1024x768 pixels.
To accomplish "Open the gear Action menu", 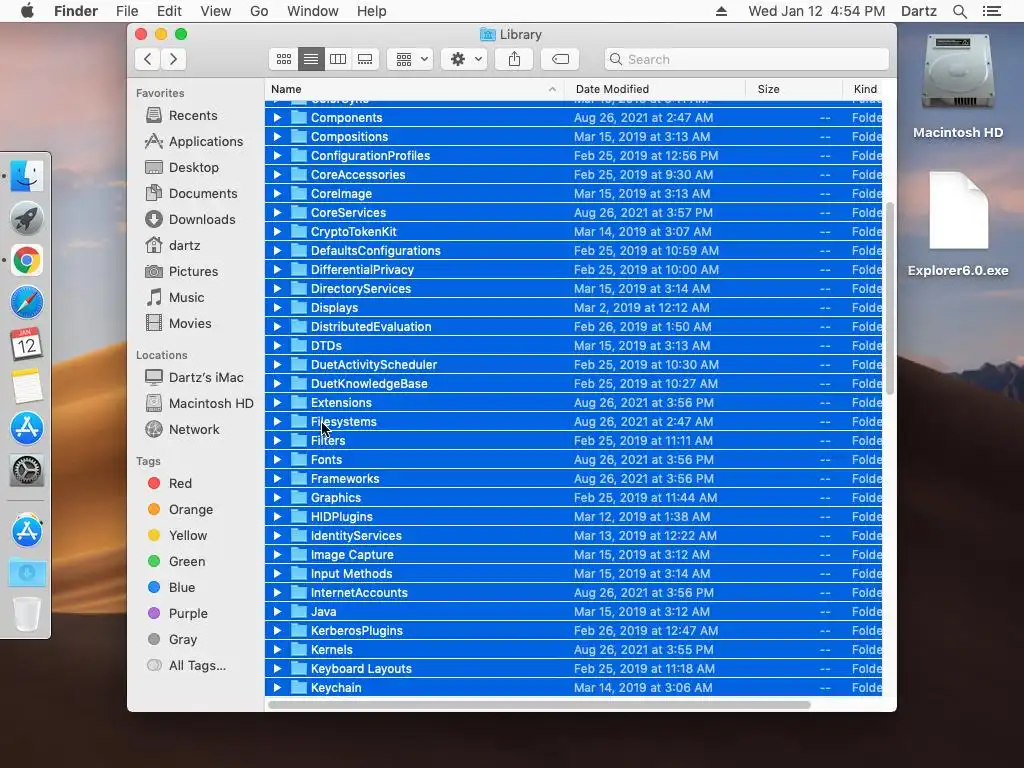I will pyautogui.click(x=465, y=59).
